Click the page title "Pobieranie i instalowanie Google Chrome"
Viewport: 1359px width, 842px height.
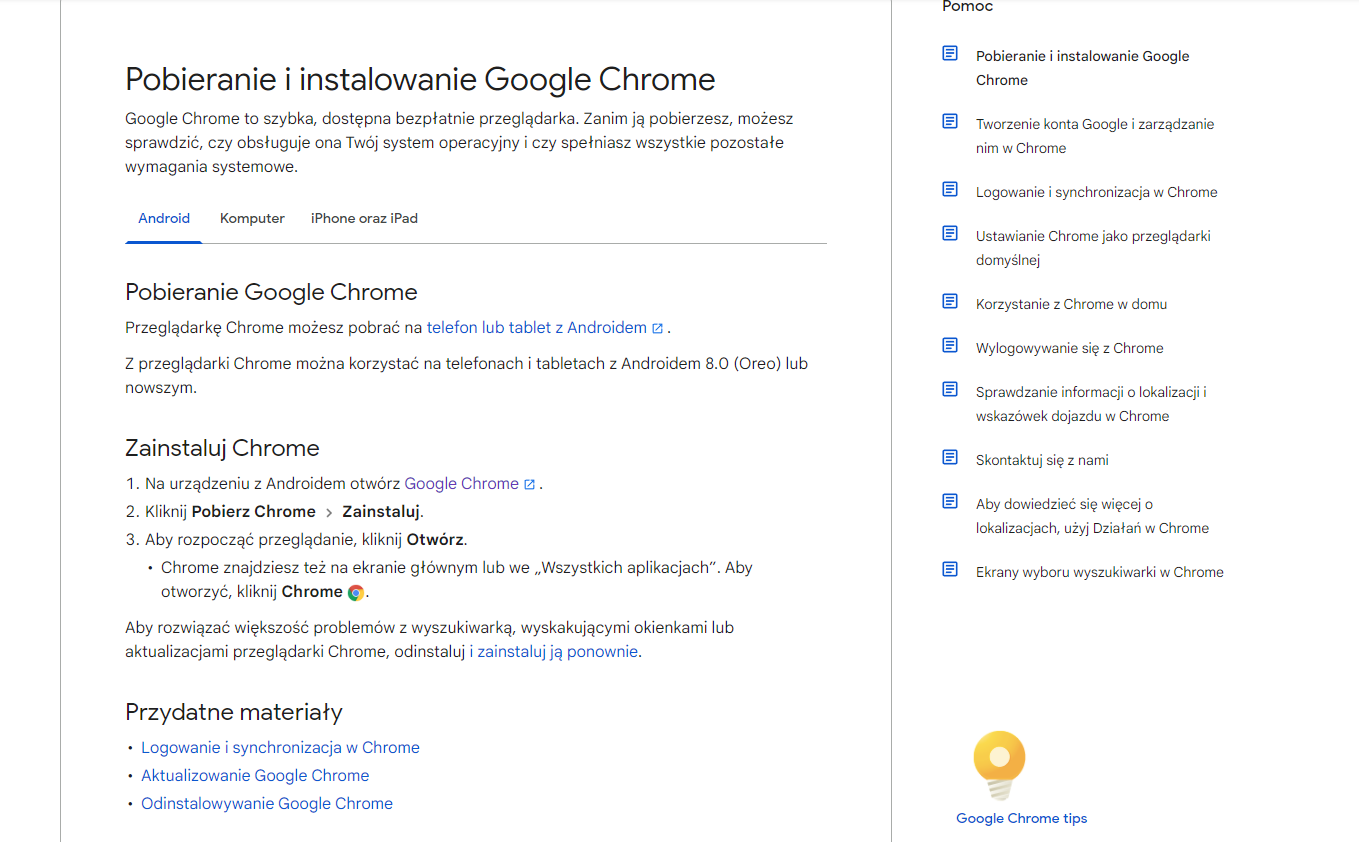pos(420,79)
